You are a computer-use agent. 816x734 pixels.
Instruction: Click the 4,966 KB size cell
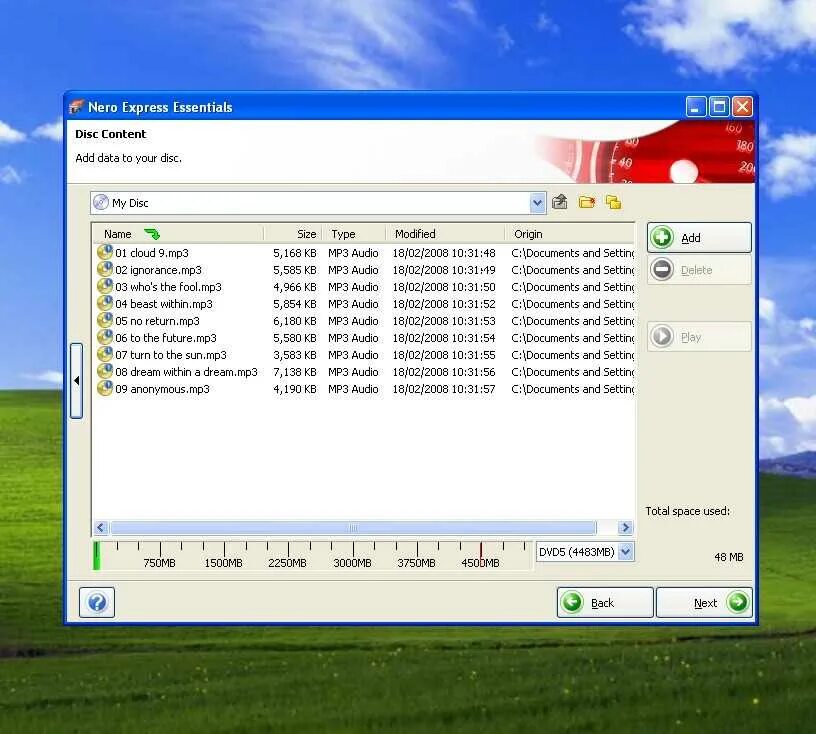(295, 287)
